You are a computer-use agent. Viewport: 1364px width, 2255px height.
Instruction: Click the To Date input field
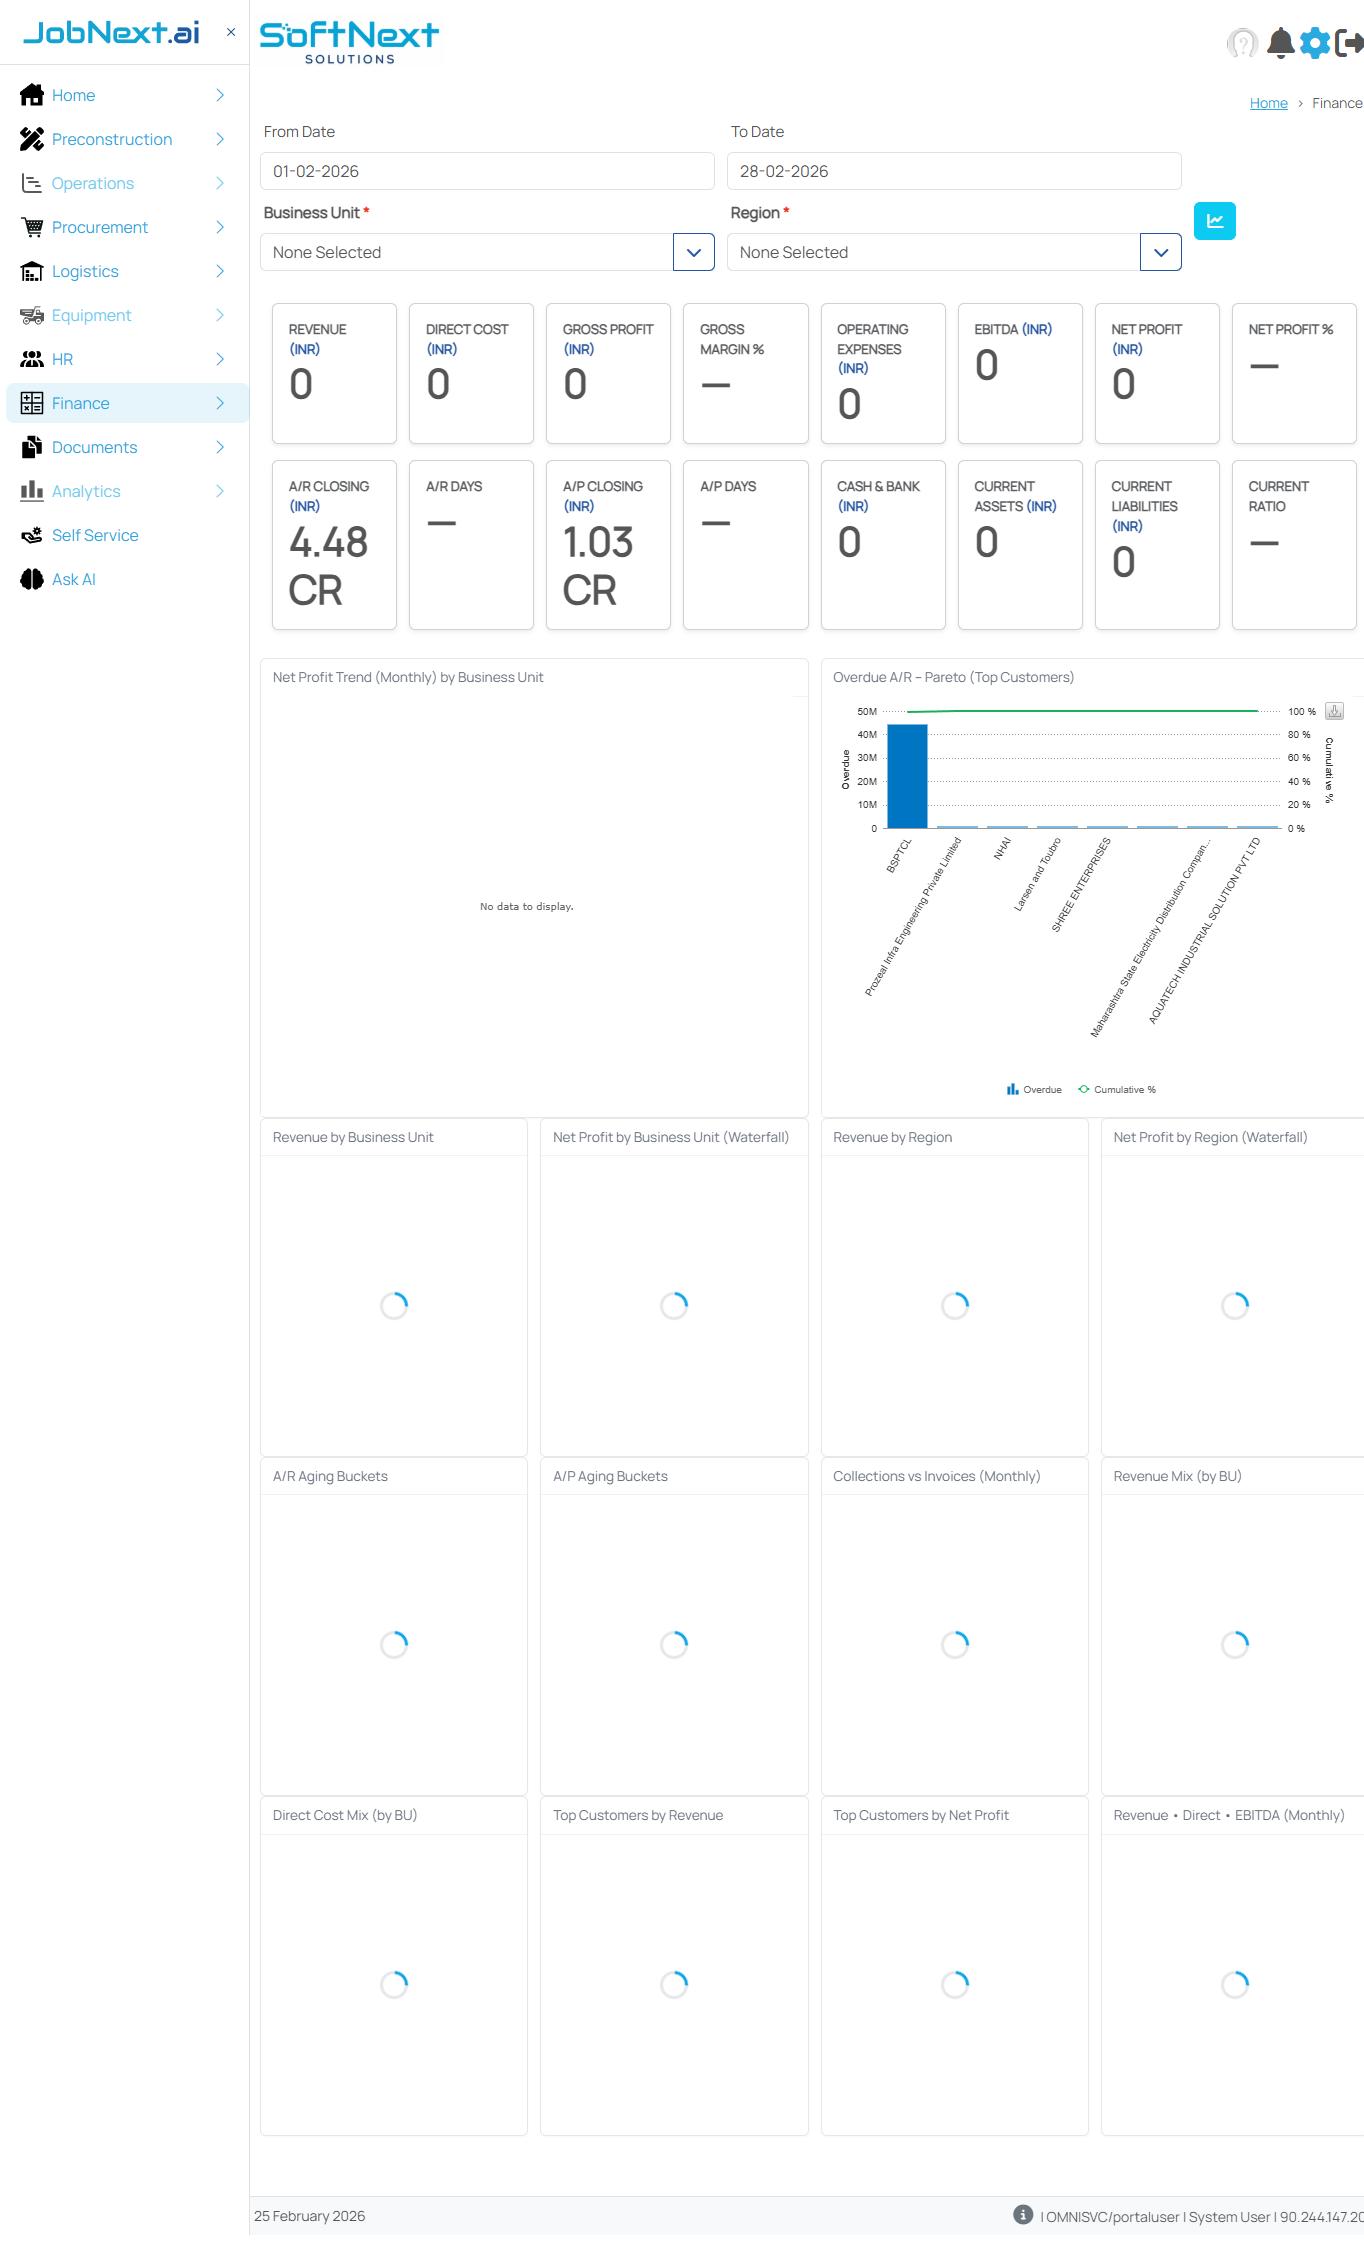(x=954, y=171)
